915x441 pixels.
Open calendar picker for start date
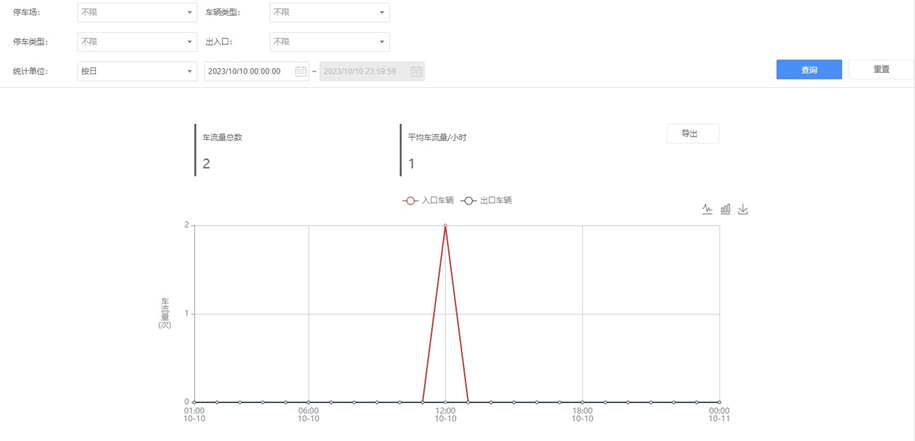[301, 71]
